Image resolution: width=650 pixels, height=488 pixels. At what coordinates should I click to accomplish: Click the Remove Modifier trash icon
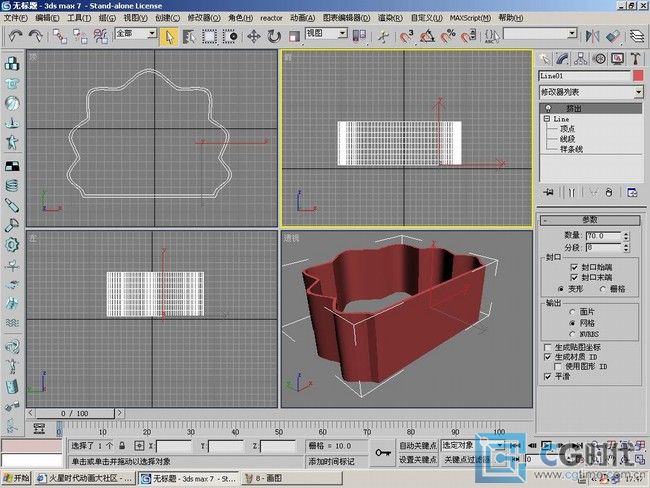[x=609, y=192]
